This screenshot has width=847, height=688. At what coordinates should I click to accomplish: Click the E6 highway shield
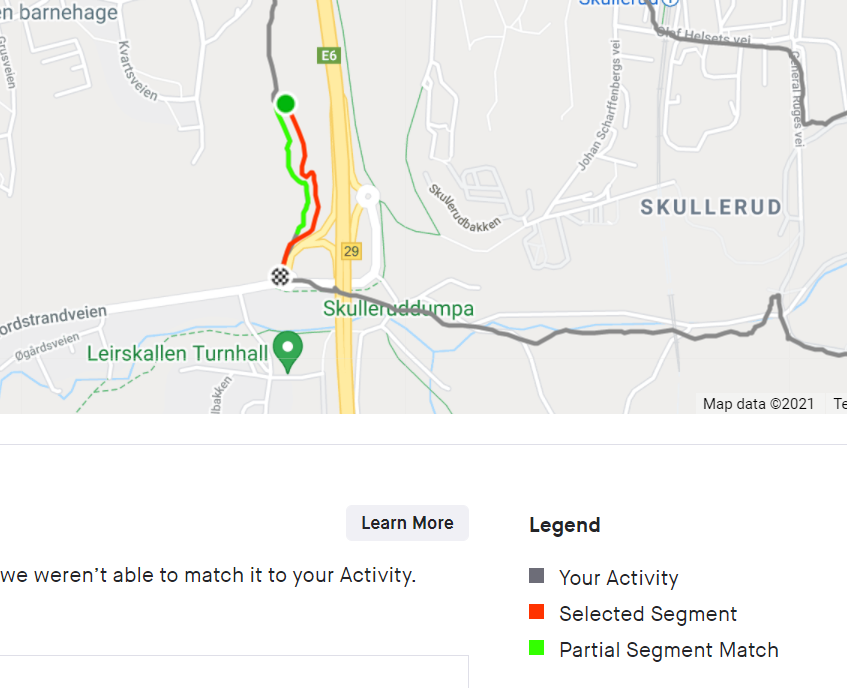click(329, 56)
